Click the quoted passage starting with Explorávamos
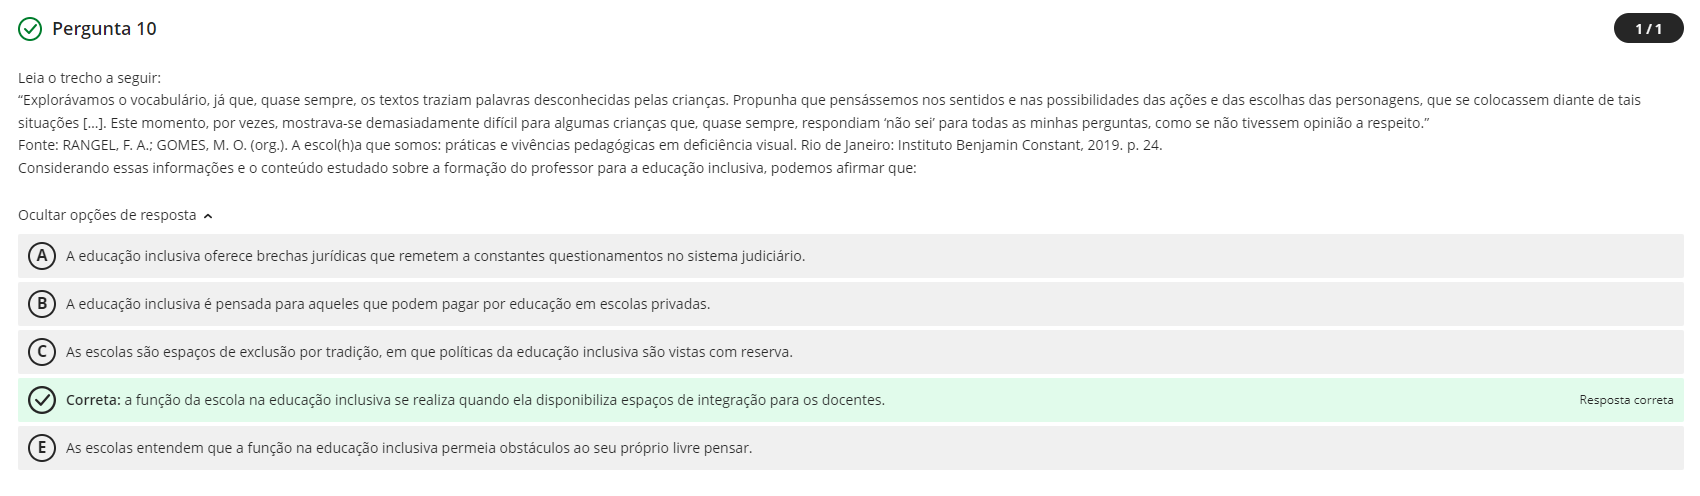The image size is (1700, 496). (x=830, y=111)
